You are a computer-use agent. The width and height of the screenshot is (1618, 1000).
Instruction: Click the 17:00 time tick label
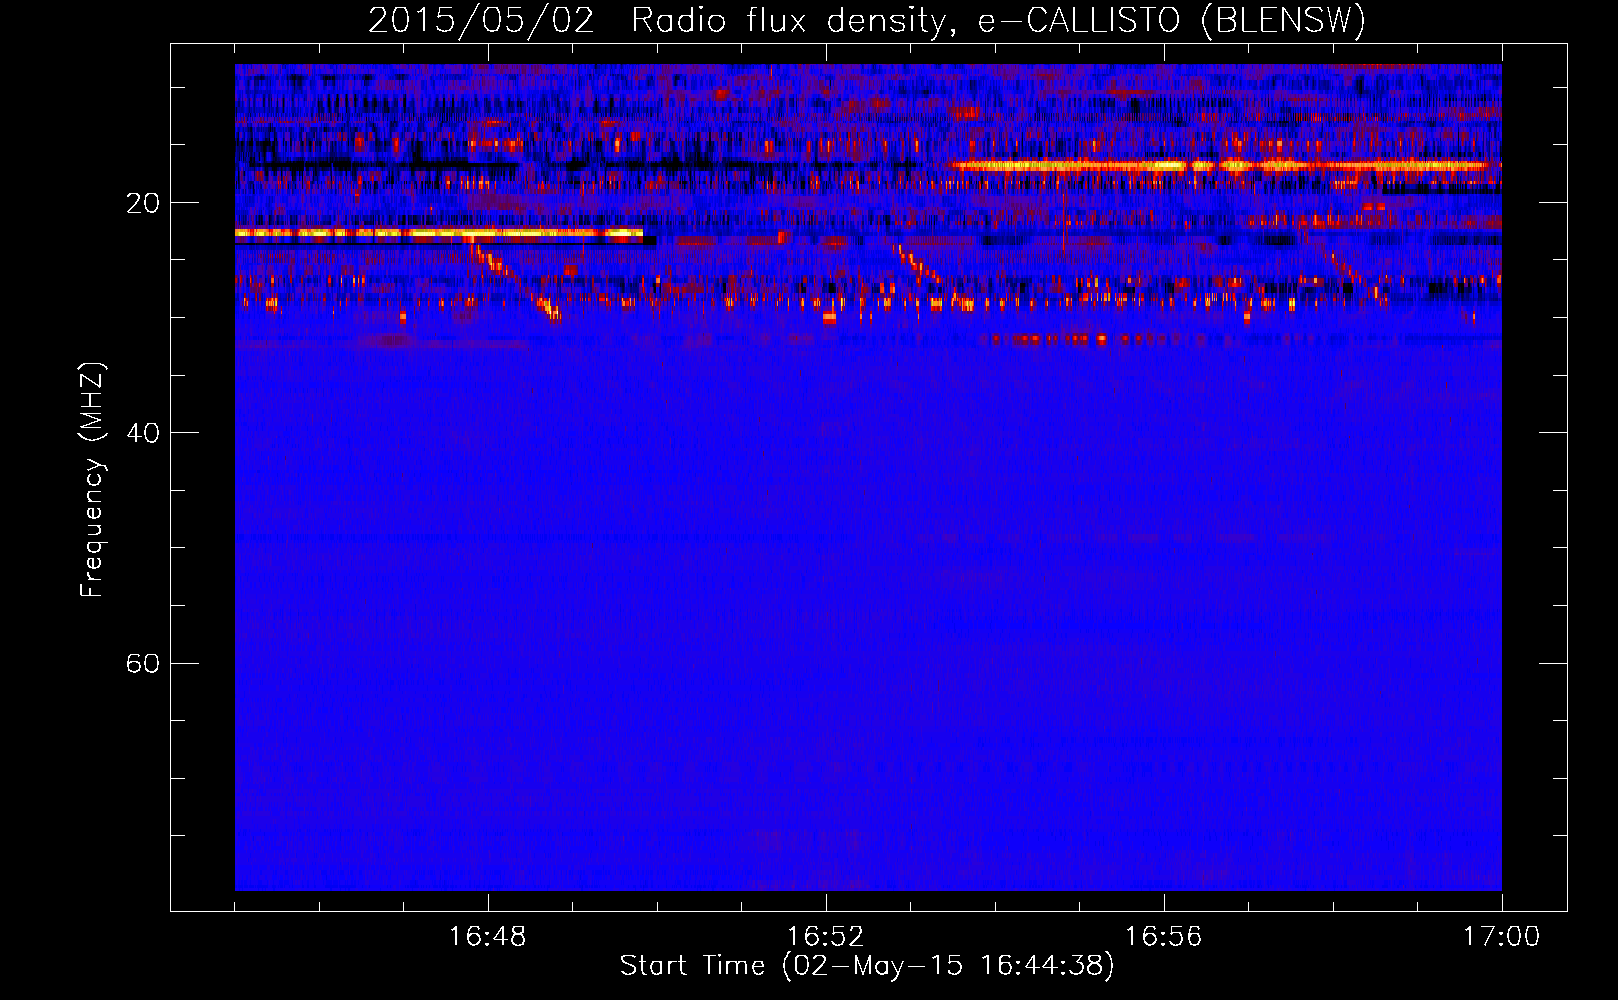[x=1502, y=937]
